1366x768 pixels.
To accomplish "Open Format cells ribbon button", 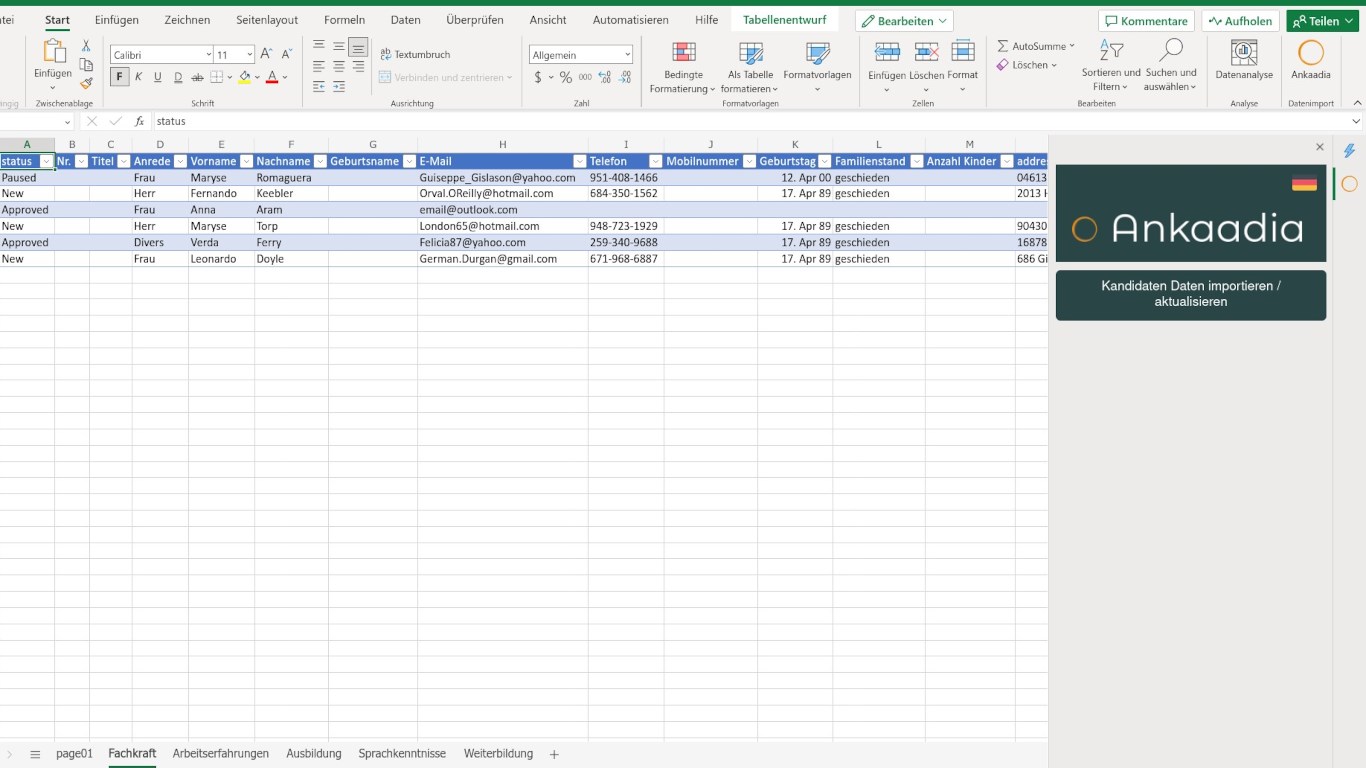I will tap(963, 67).
